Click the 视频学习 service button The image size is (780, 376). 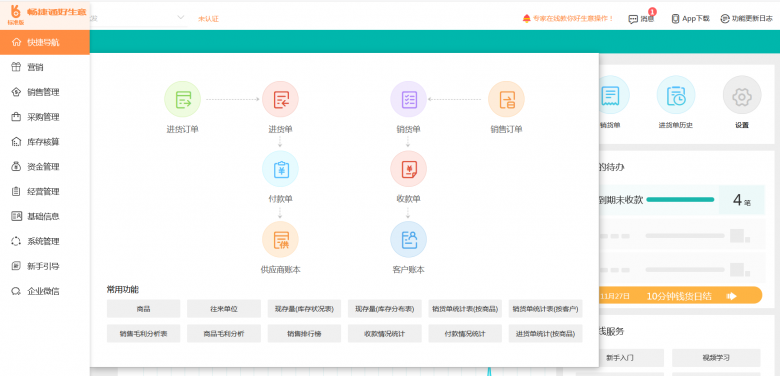716,358
